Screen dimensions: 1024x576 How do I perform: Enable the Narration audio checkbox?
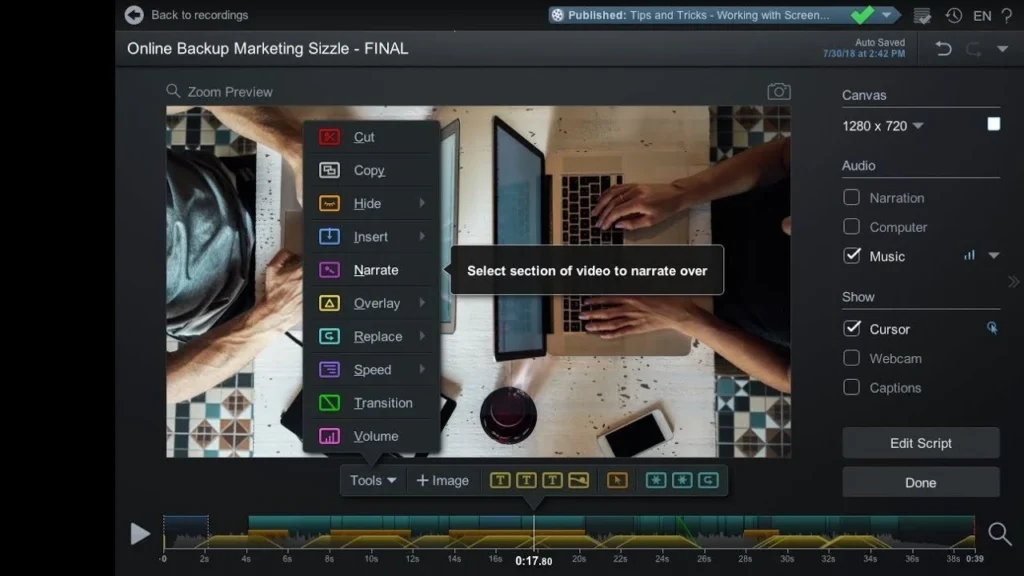852,198
